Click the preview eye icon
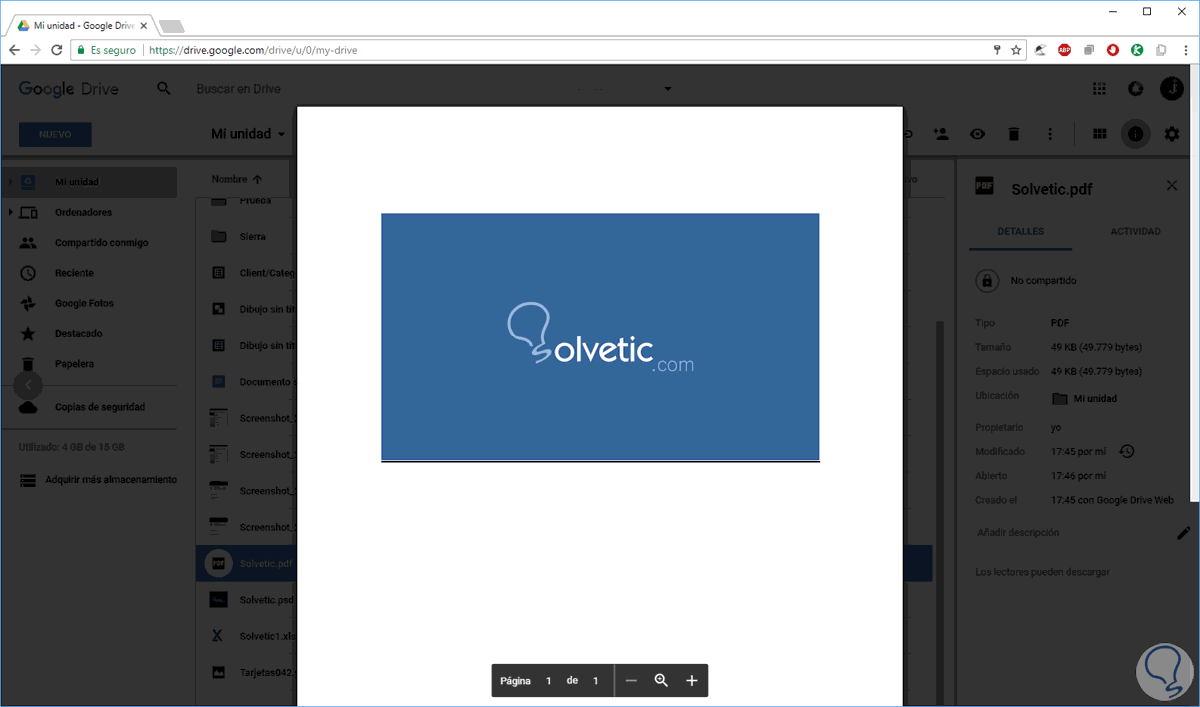1200x707 pixels. 977,134
